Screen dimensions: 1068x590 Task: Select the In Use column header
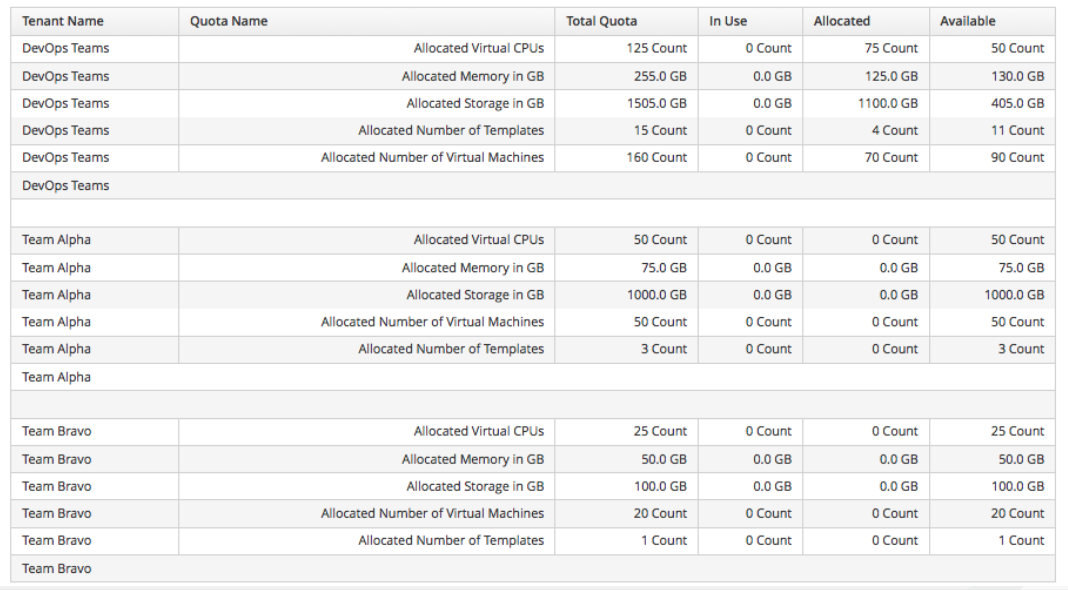coord(728,21)
